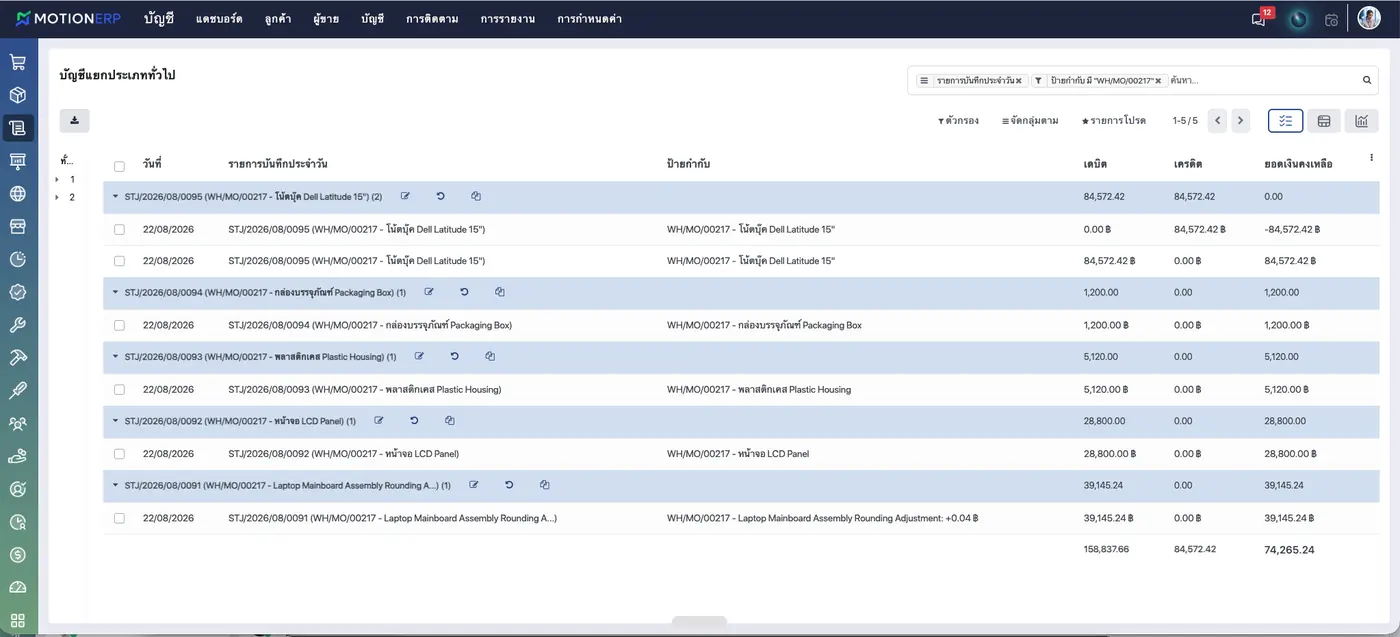This screenshot has height=637, width=1400.
Task: Click the copy icon on STJ/2026/08/0093 group
Action: click(490, 356)
